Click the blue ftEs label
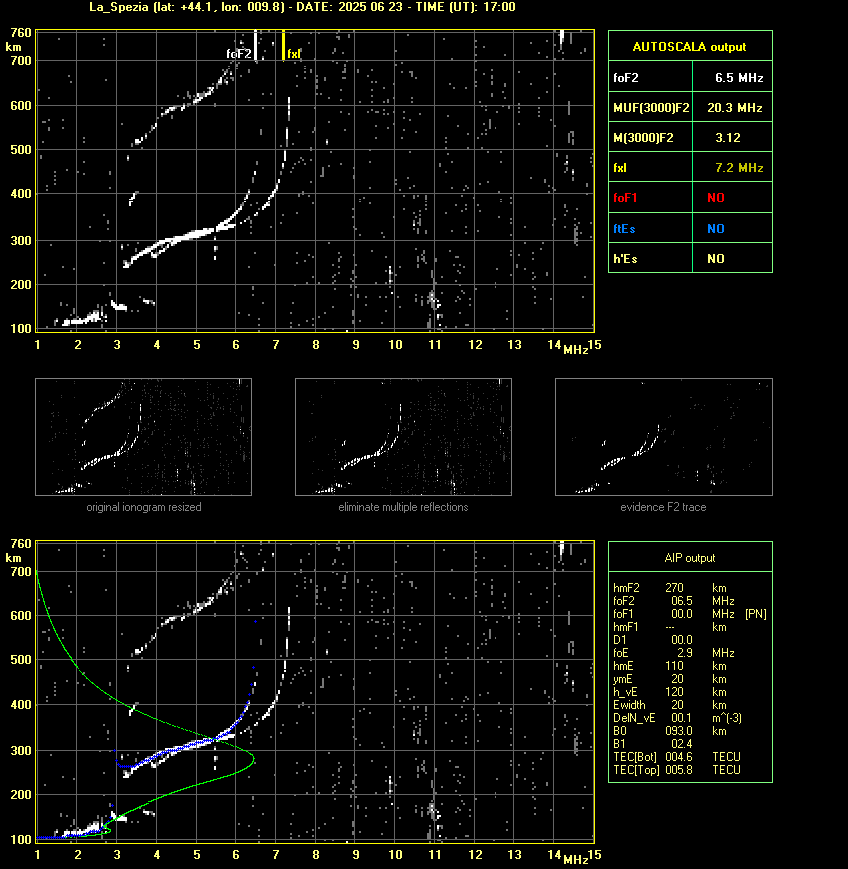Image resolution: width=848 pixels, height=869 pixels. point(624,228)
